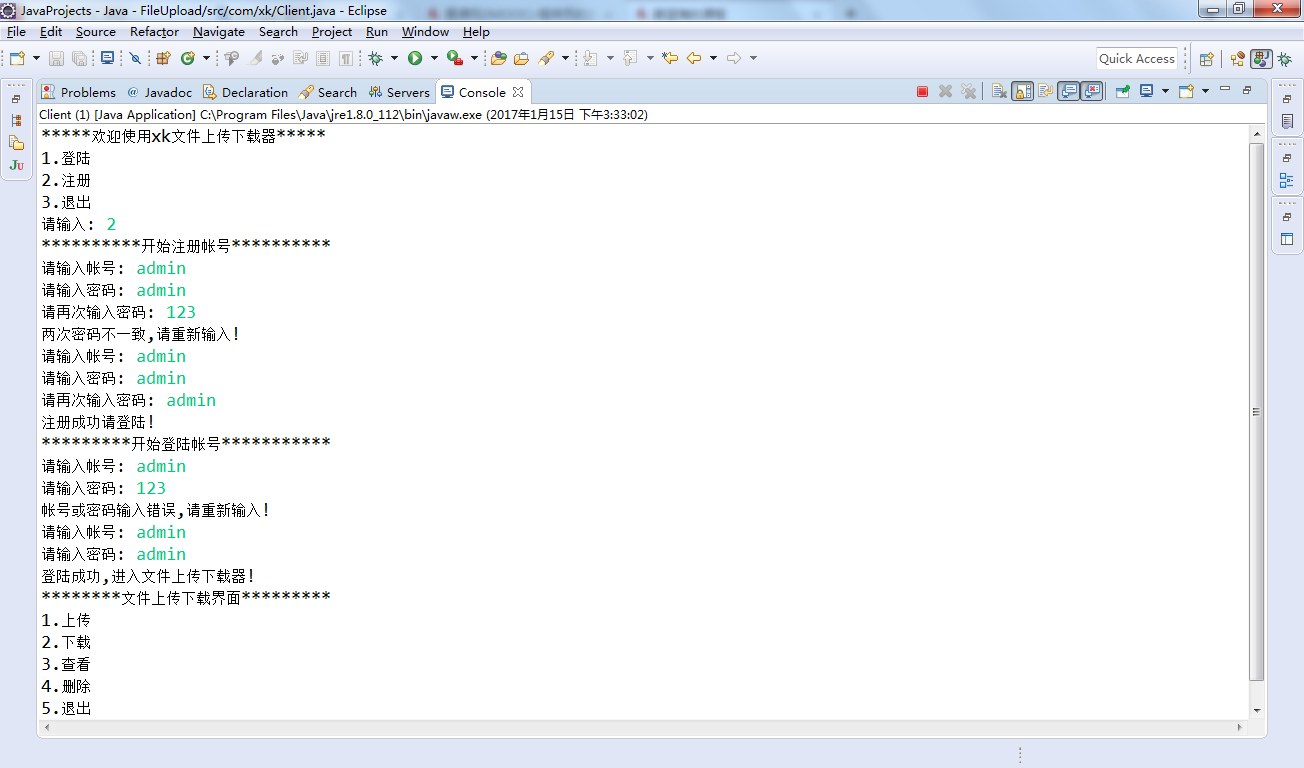Restore the left sidebar view stack

(x=15, y=99)
